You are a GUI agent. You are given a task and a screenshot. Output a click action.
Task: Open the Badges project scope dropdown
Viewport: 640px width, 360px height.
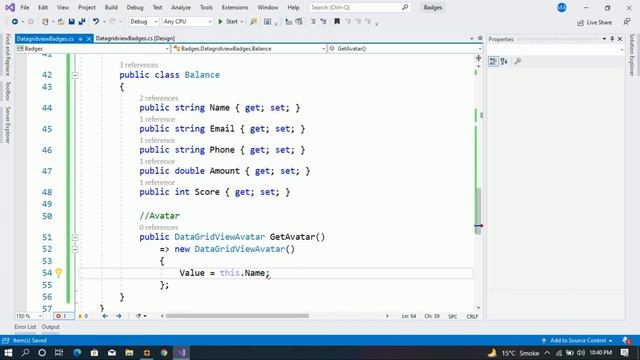coord(93,49)
